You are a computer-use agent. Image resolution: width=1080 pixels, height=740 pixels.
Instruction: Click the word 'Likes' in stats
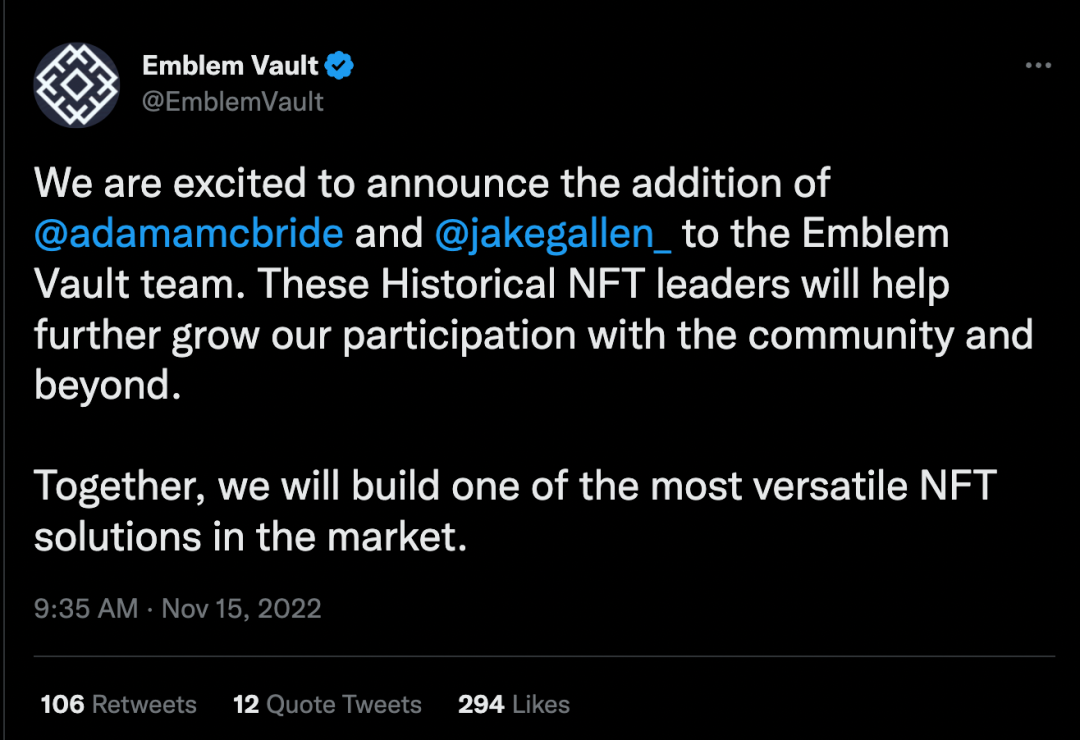[541, 704]
